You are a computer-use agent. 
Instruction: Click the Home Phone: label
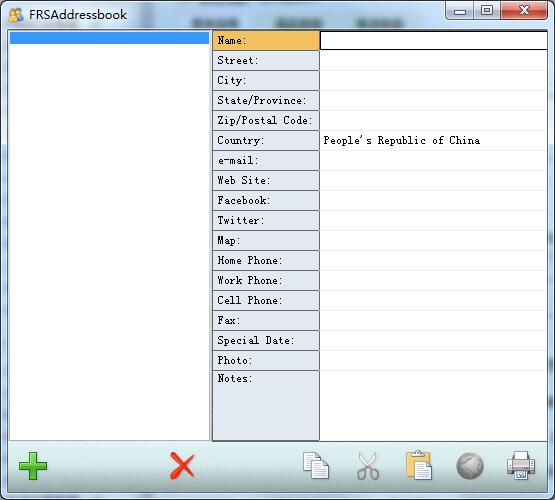(266, 260)
